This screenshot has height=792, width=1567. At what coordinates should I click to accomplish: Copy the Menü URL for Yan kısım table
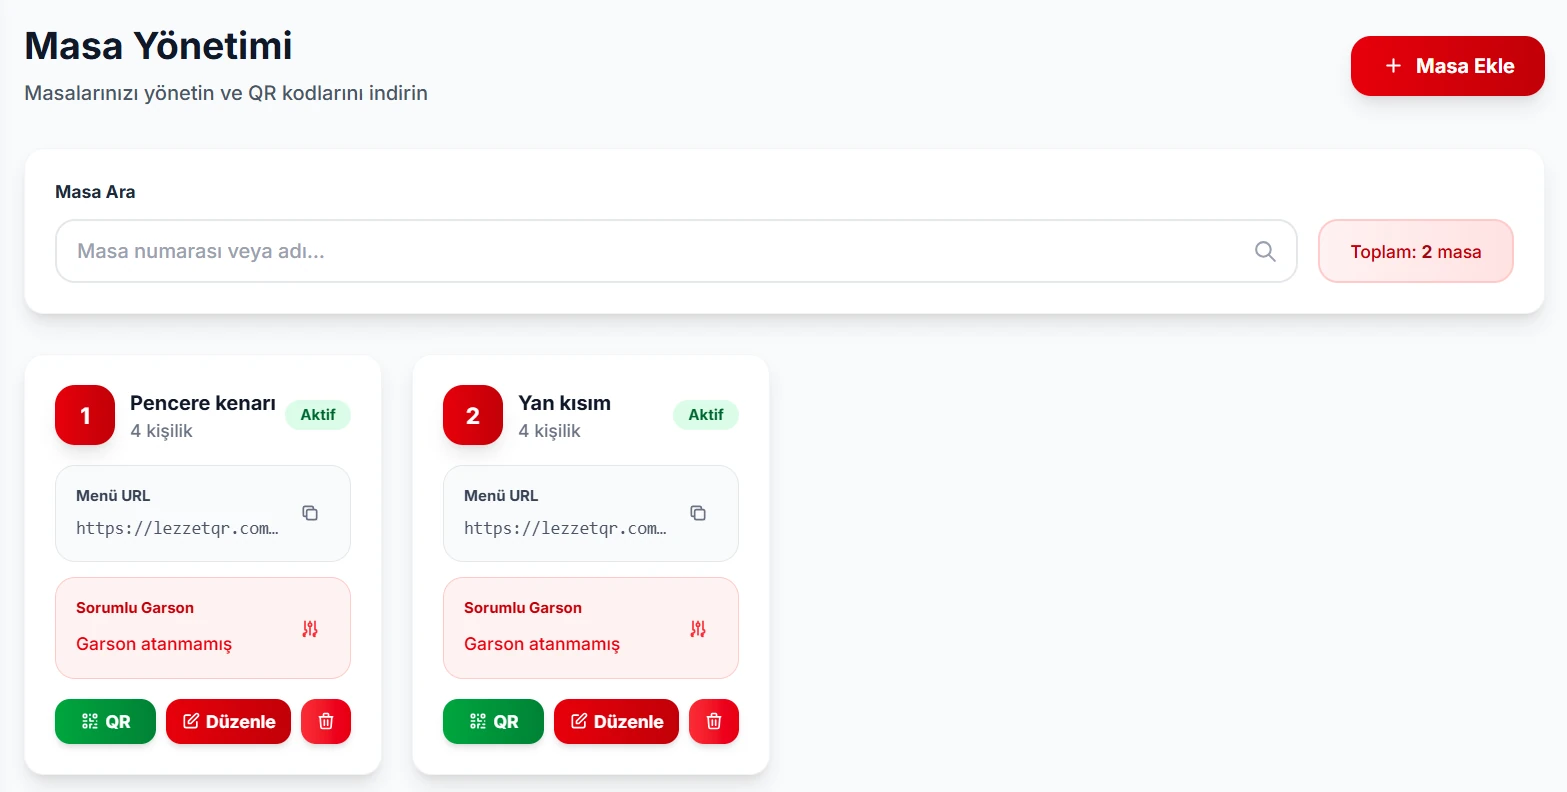(x=698, y=513)
